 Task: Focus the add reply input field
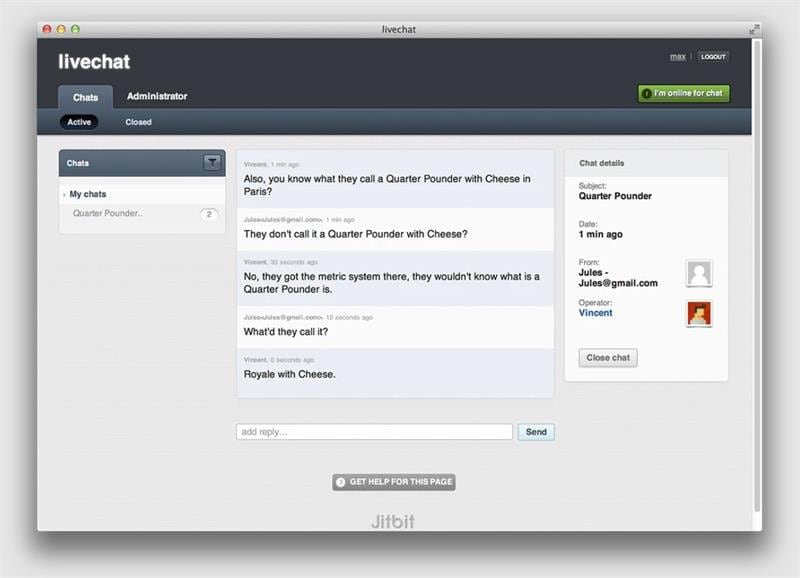tap(374, 432)
